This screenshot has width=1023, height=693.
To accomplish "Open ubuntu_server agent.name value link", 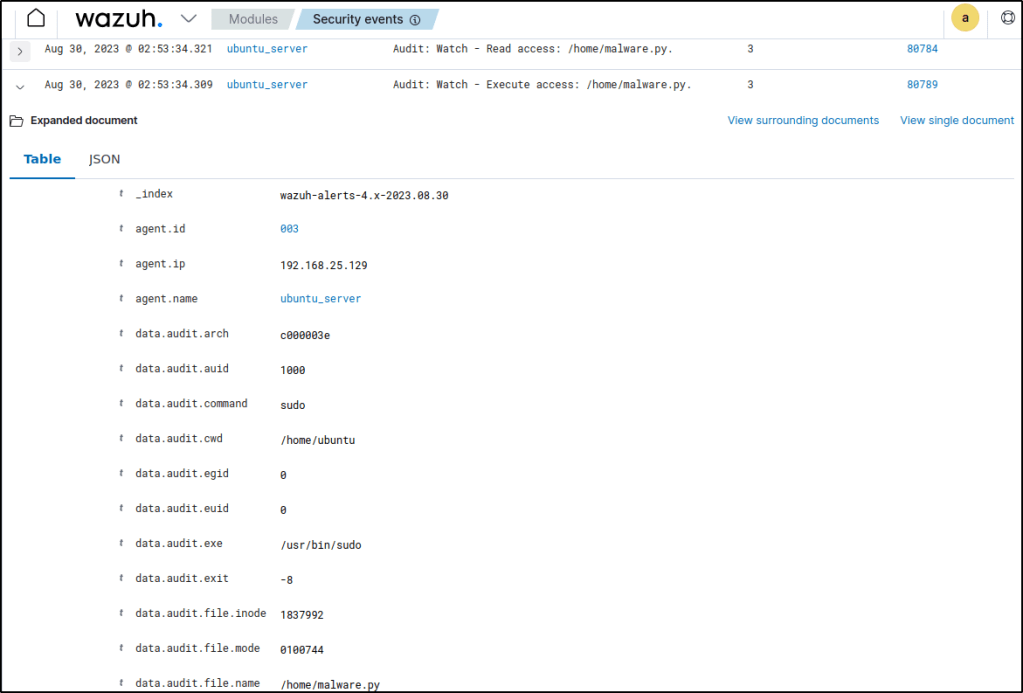I will tap(320, 299).
